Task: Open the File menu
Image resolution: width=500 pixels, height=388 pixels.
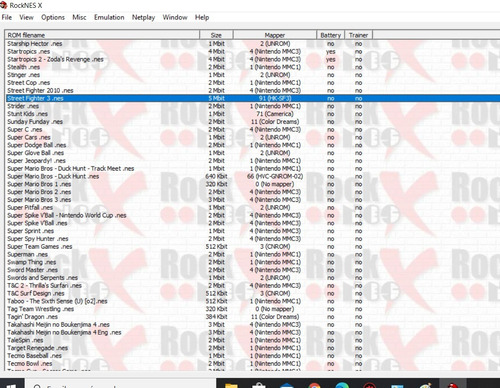Action: click(7, 17)
